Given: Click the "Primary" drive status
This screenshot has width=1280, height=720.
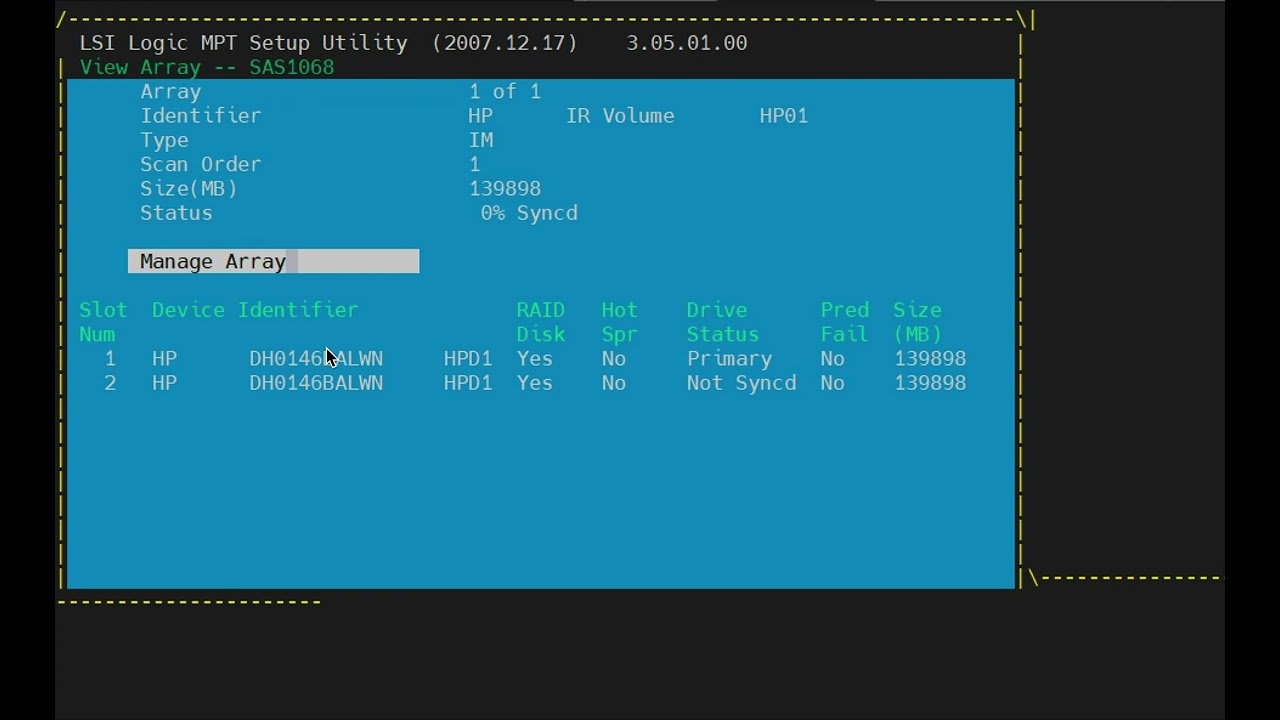Looking at the screenshot, I should click(730, 358).
